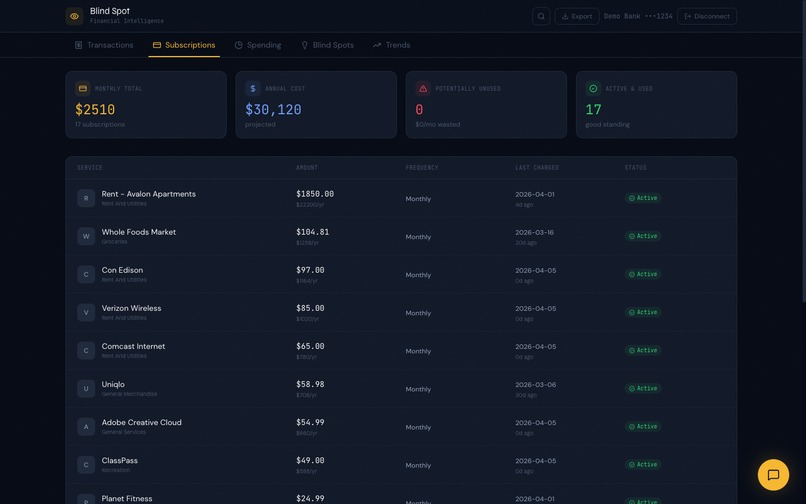Viewport: 806px width, 504px height.
Task: Click the $58.98 Uniqlo amount
Action: (310, 384)
